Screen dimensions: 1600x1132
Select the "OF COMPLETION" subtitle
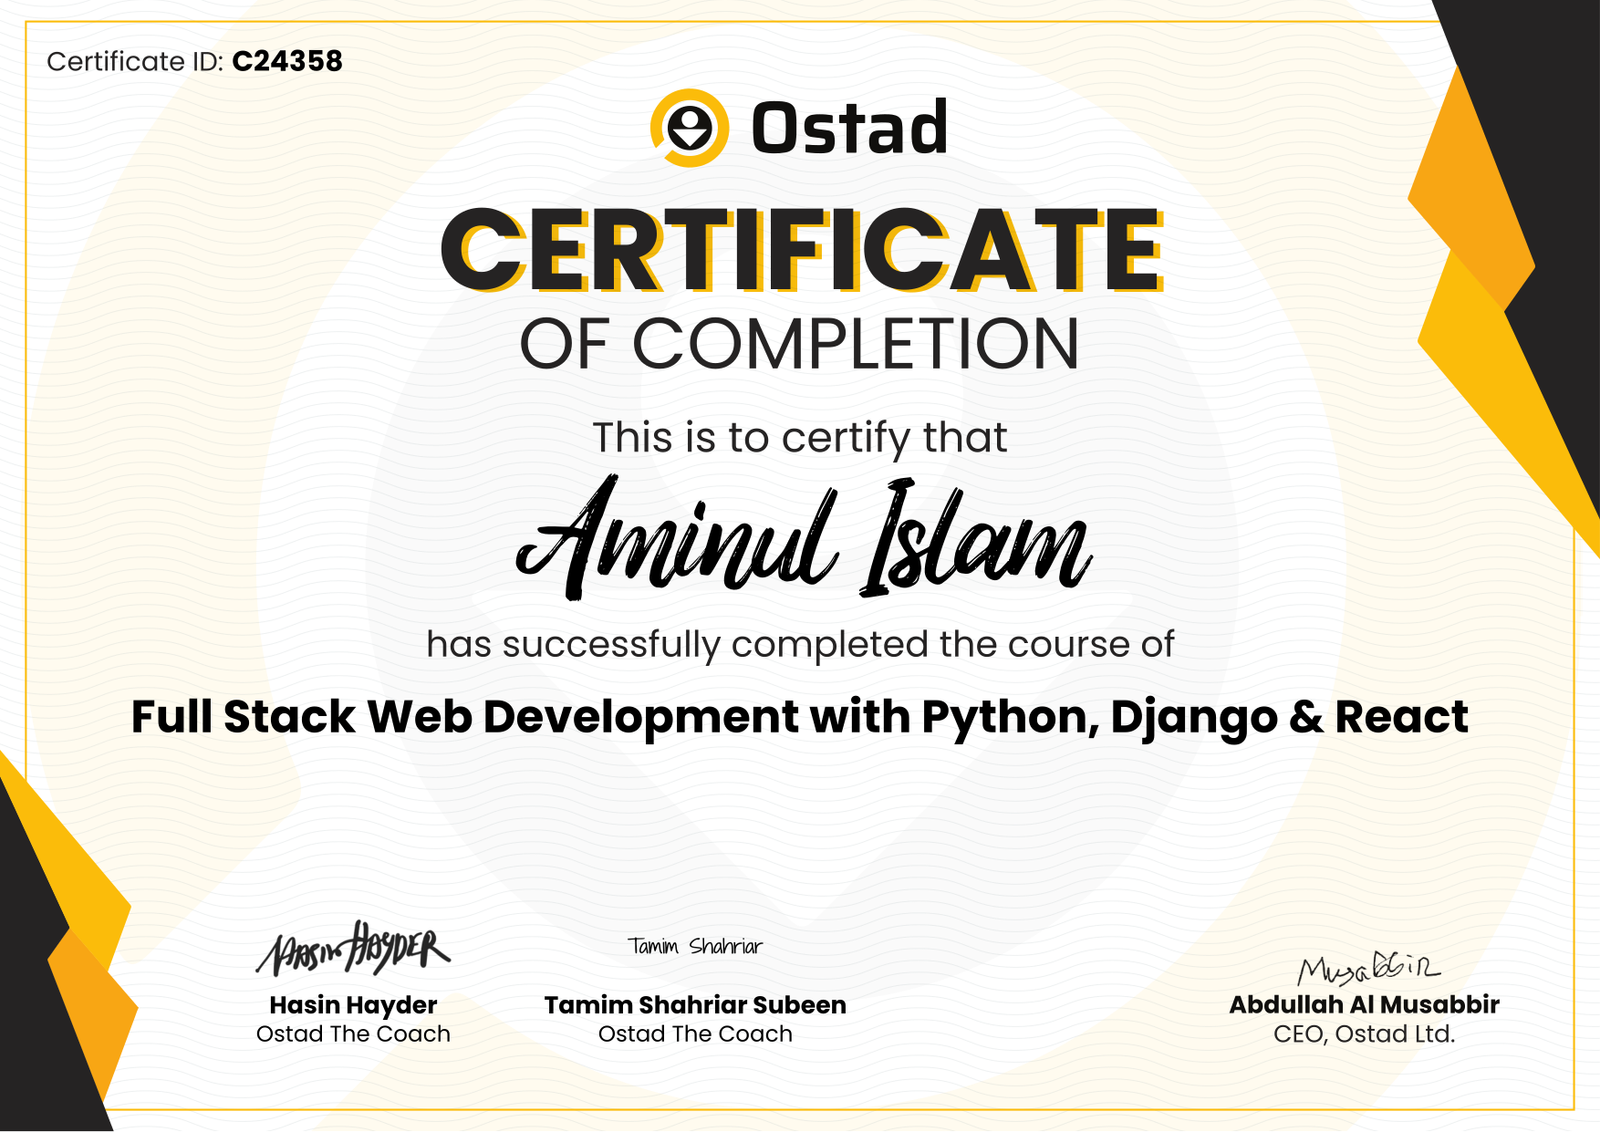tap(799, 344)
